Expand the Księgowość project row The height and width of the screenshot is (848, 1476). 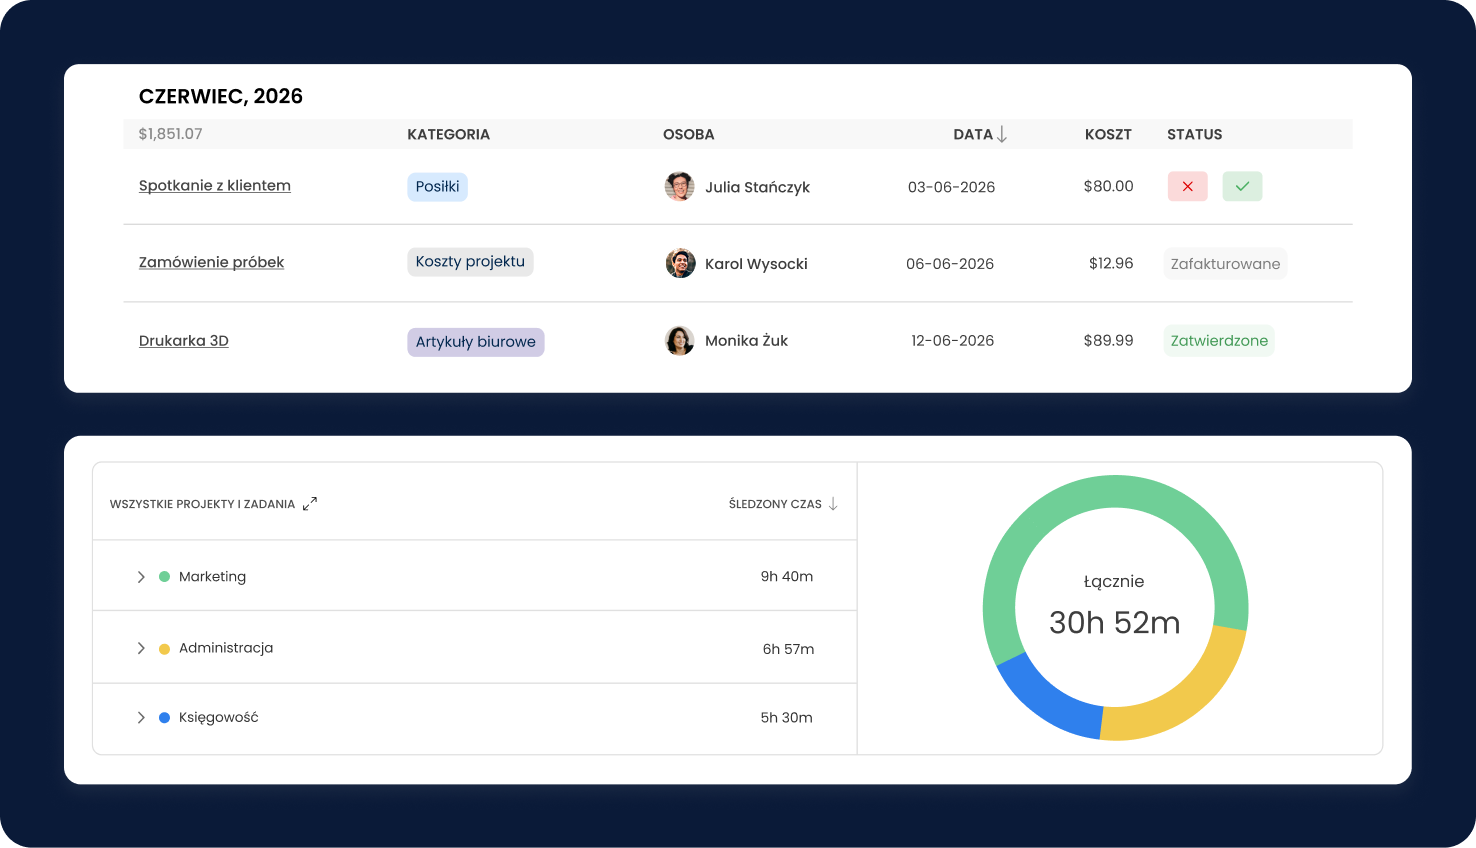point(141,718)
